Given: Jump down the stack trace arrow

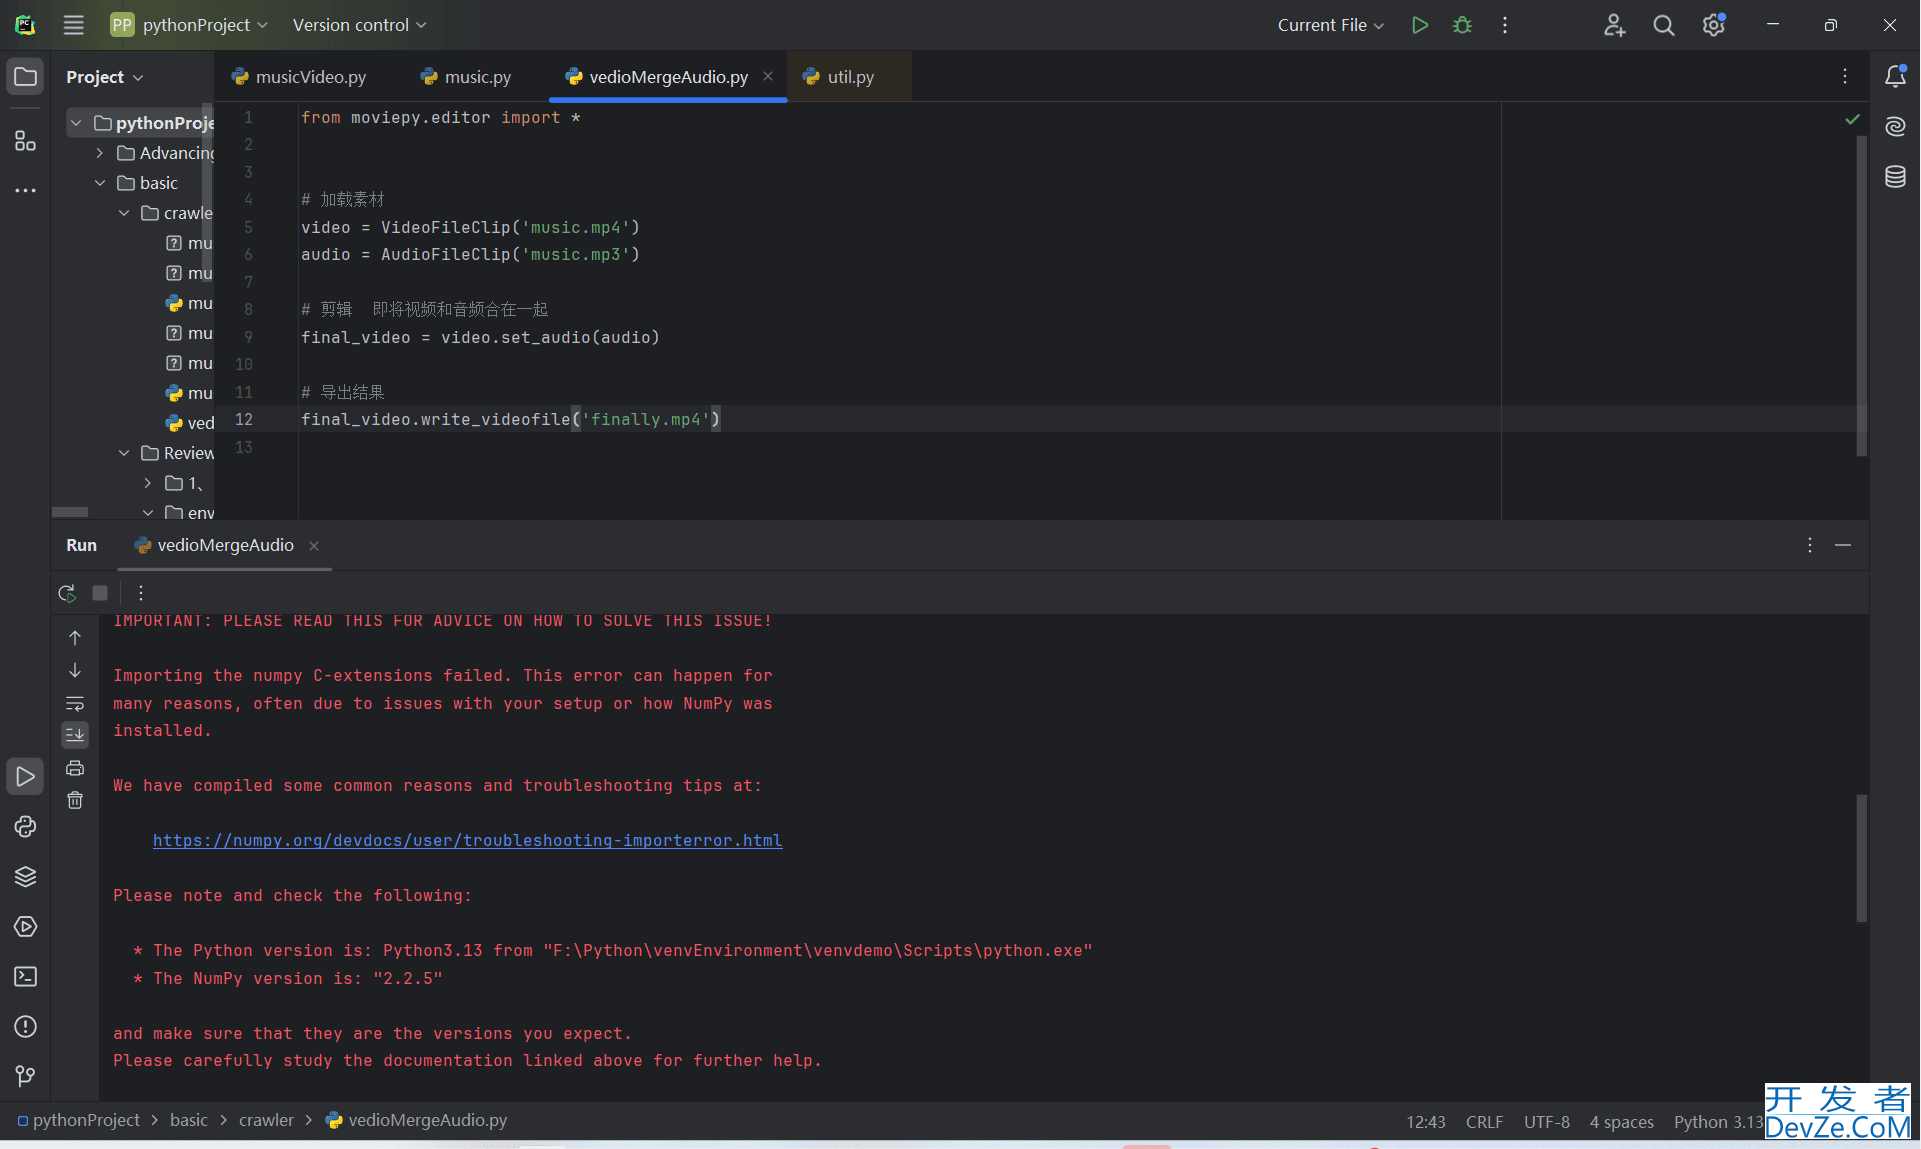Looking at the screenshot, I should (x=75, y=671).
